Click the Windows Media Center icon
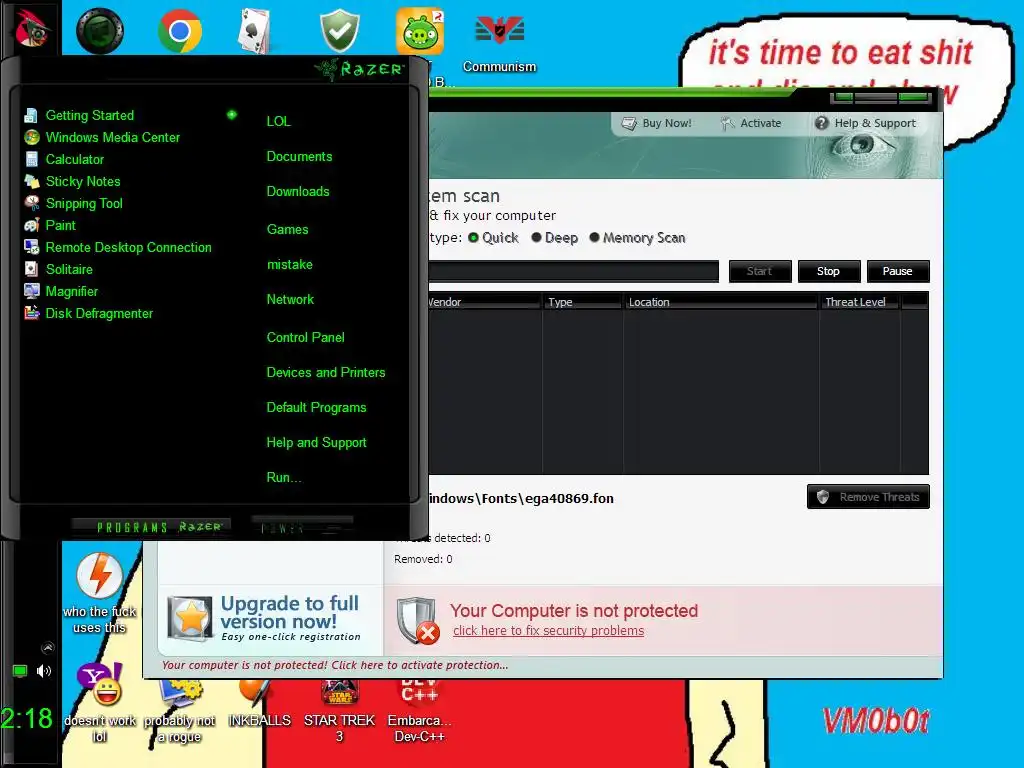This screenshot has width=1024, height=768. [x=31, y=138]
